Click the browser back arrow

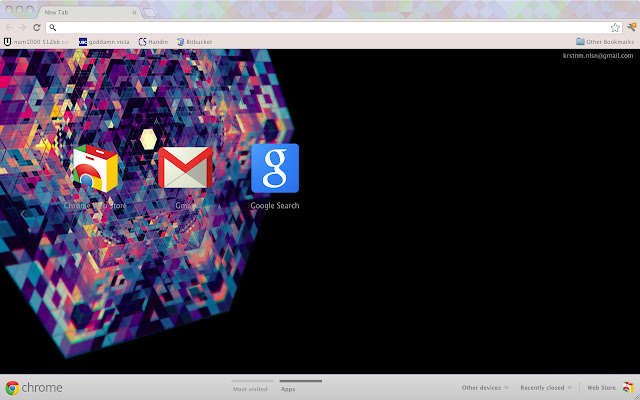click(9, 27)
